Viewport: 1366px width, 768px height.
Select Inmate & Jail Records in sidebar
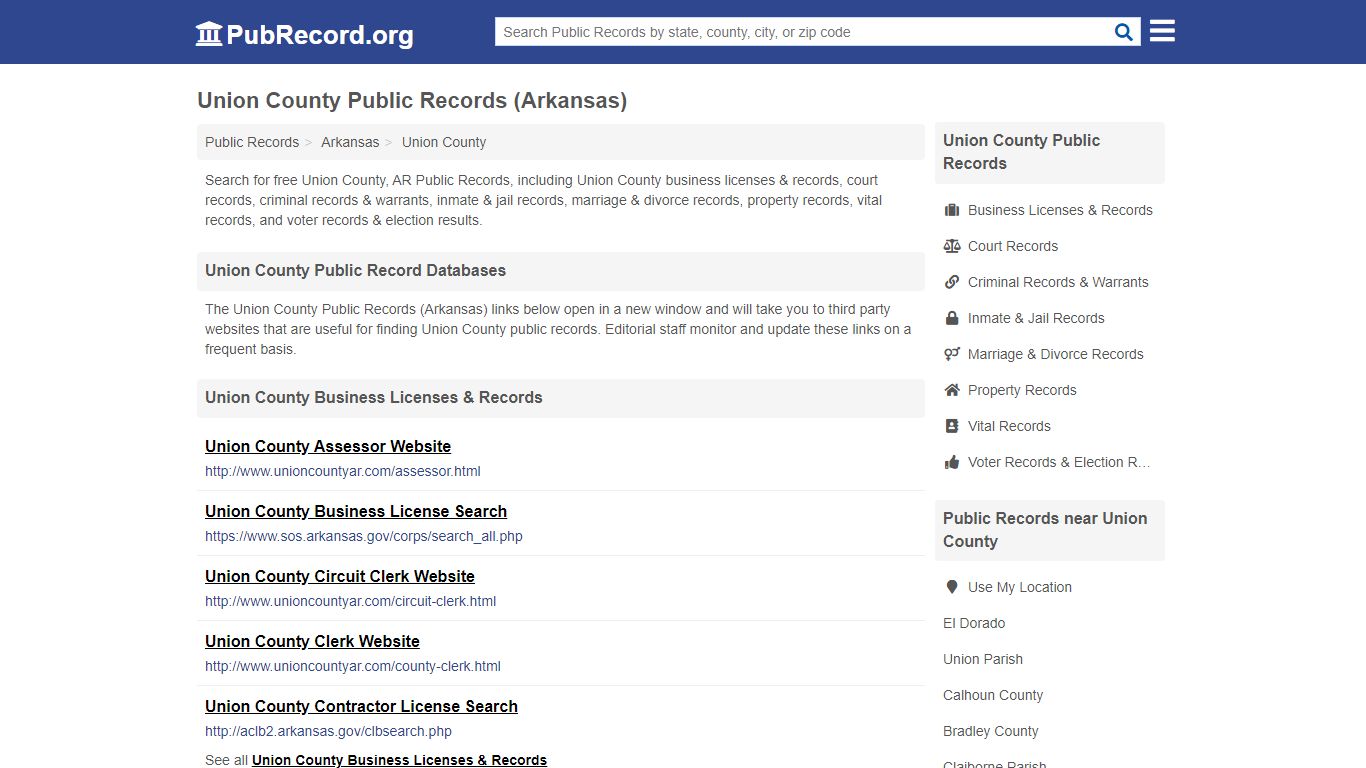[1036, 318]
